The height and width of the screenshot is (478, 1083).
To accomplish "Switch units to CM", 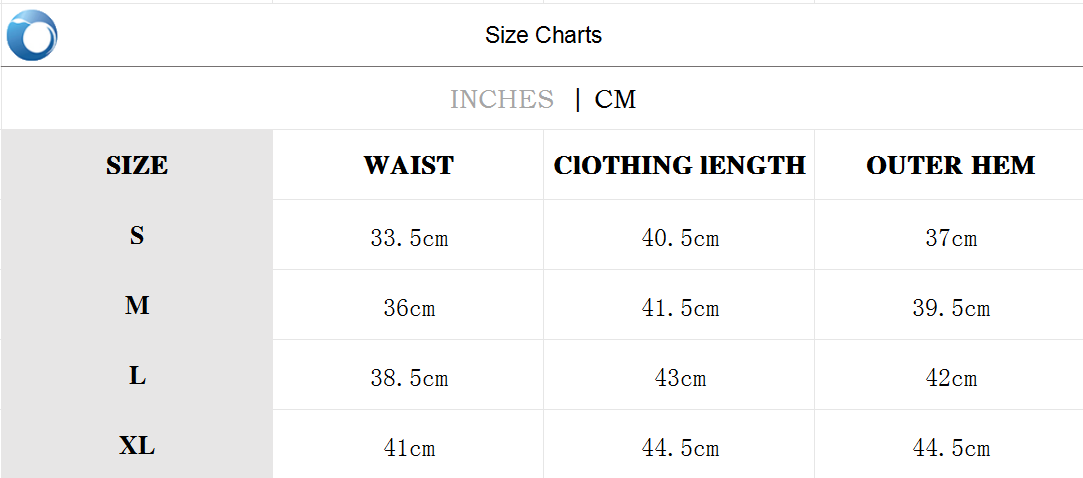I will [x=615, y=99].
